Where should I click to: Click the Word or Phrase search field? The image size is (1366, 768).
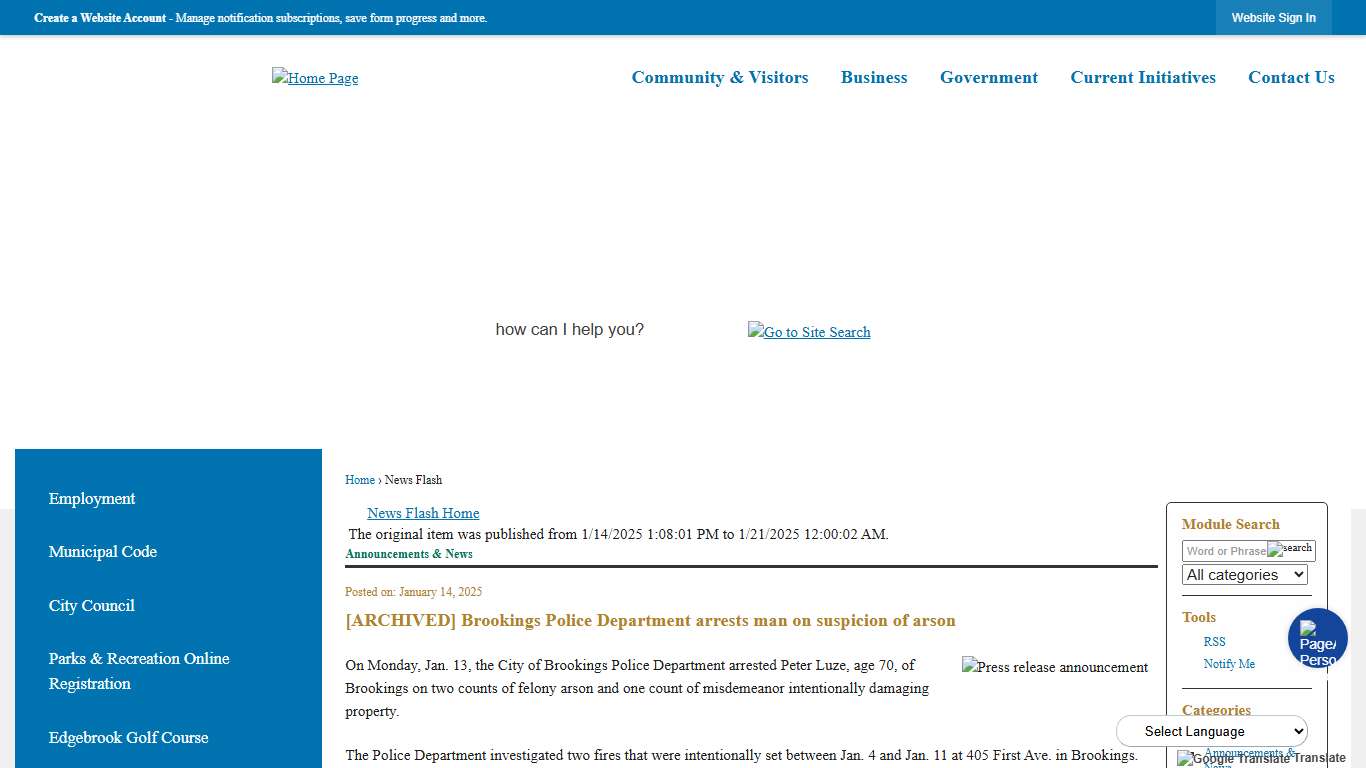(x=1225, y=551)
